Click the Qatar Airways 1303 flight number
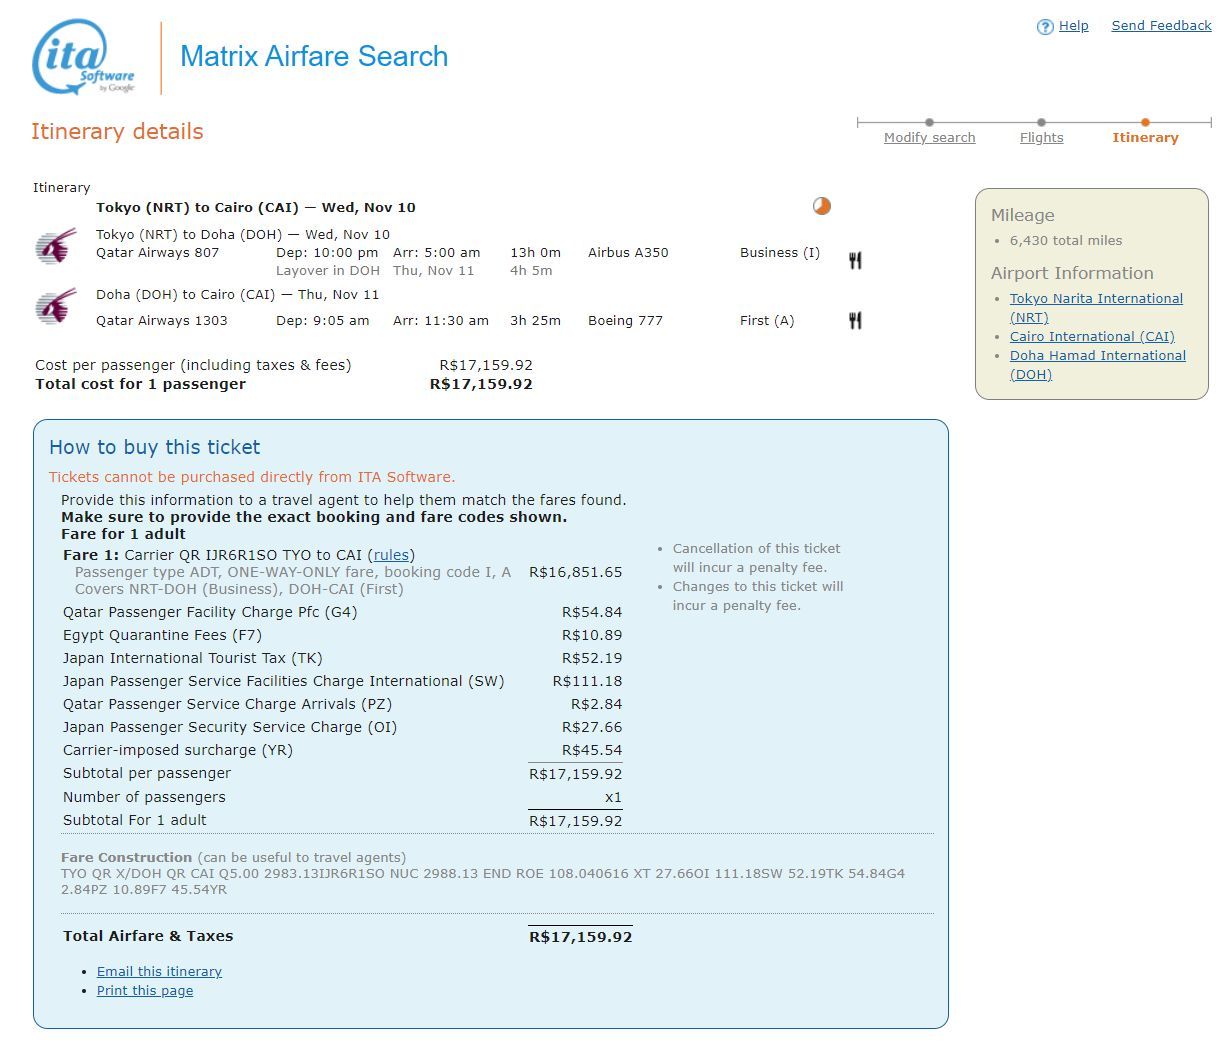Screen dimensions: 1227x1051 point(162,321)
